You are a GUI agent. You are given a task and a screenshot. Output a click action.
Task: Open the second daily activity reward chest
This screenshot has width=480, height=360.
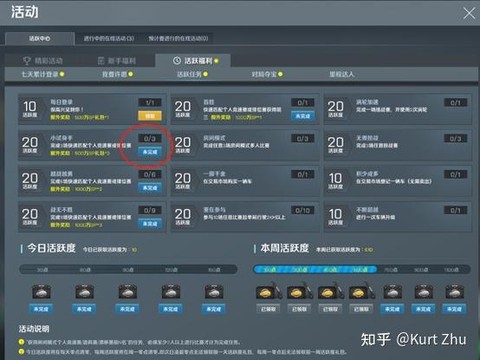click(84, 292)
